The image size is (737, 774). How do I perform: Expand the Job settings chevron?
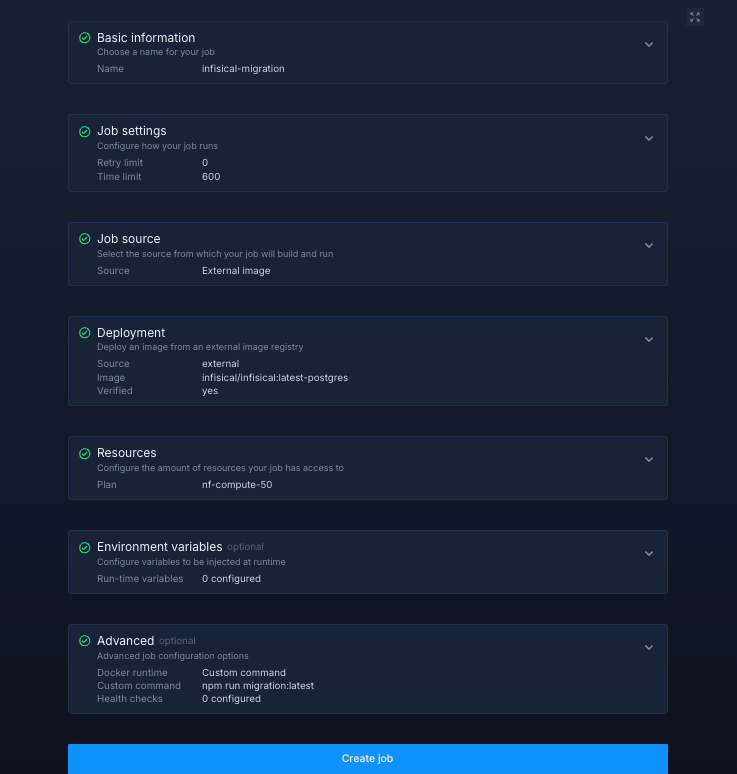648,139
